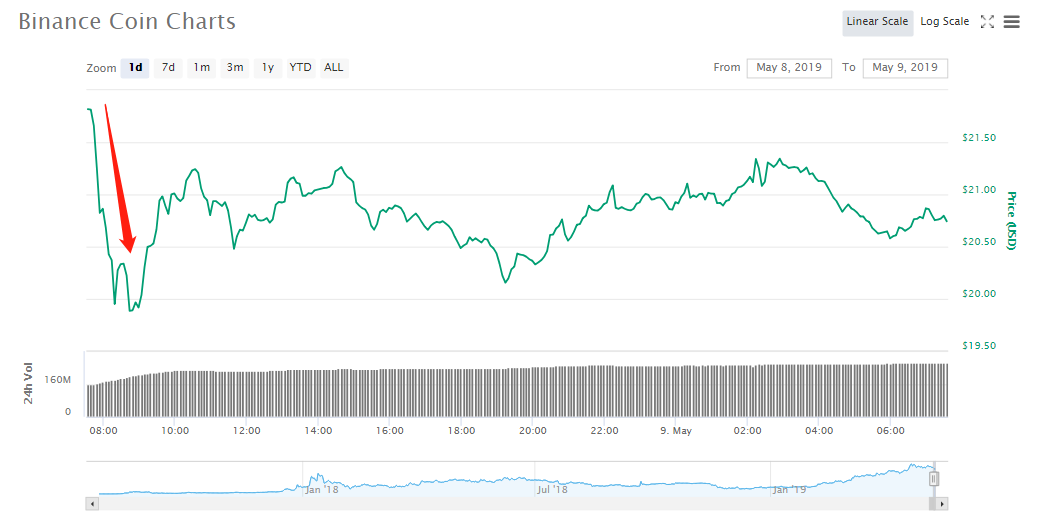
Task: Select the ALL zoom range
Action: [x=334, y=68]
